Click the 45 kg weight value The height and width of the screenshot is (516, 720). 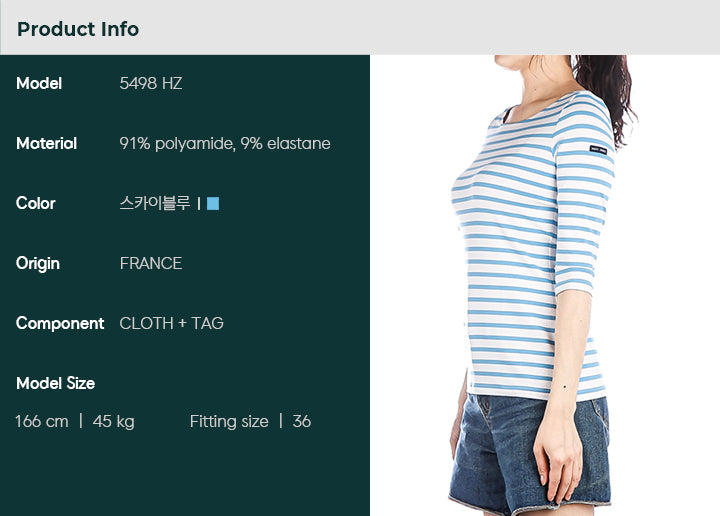113,421
